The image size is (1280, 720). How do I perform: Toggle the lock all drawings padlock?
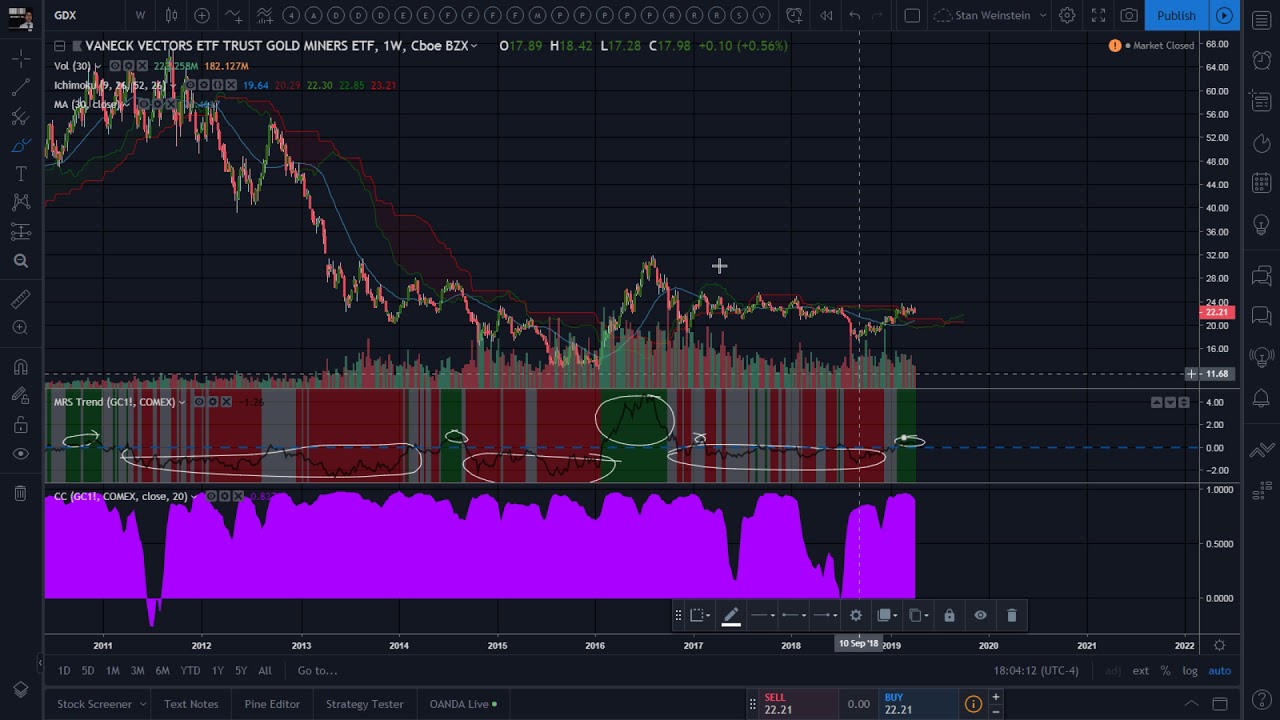[x=20, y=425]
